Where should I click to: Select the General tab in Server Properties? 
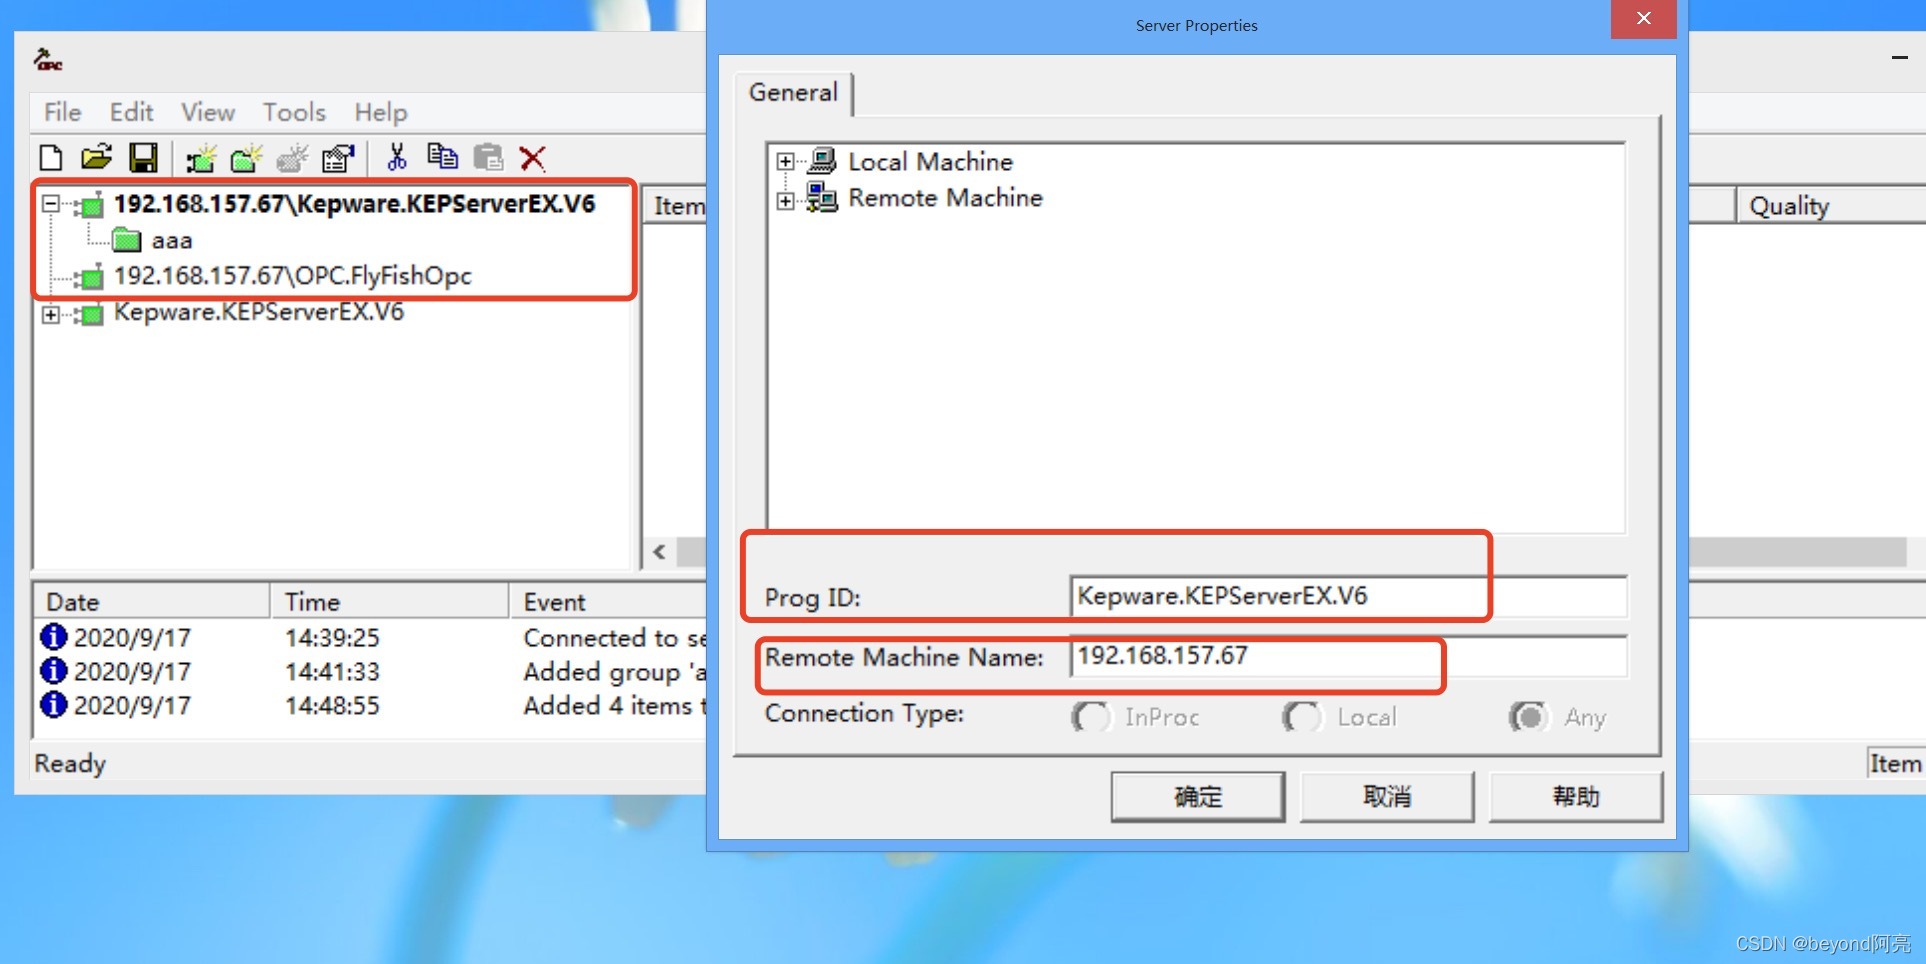(x=793, y=93)
